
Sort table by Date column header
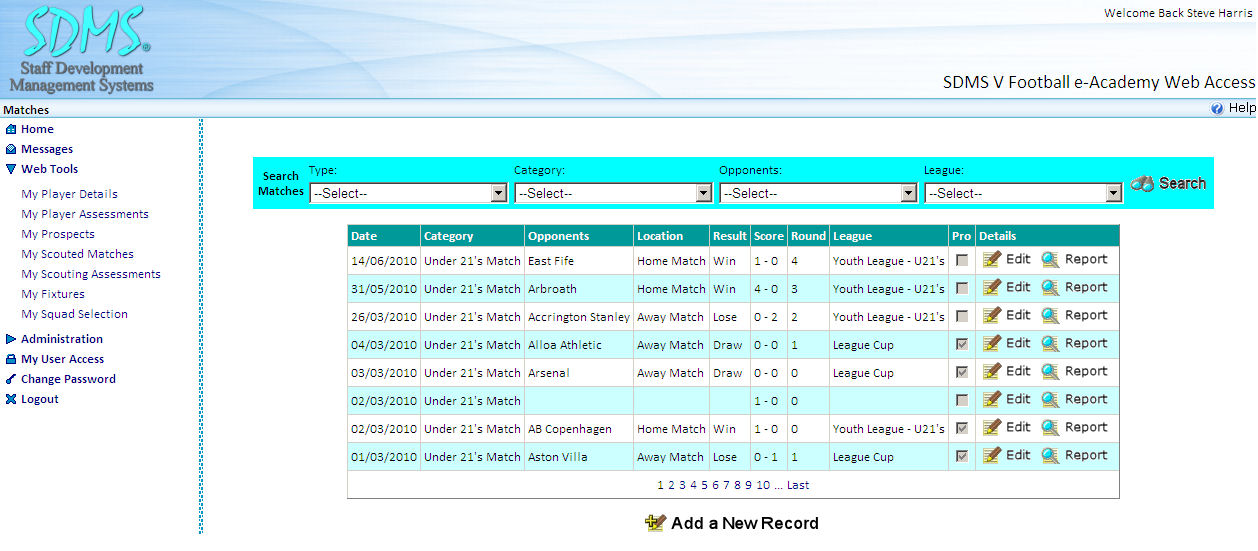(x=364, y=236)
